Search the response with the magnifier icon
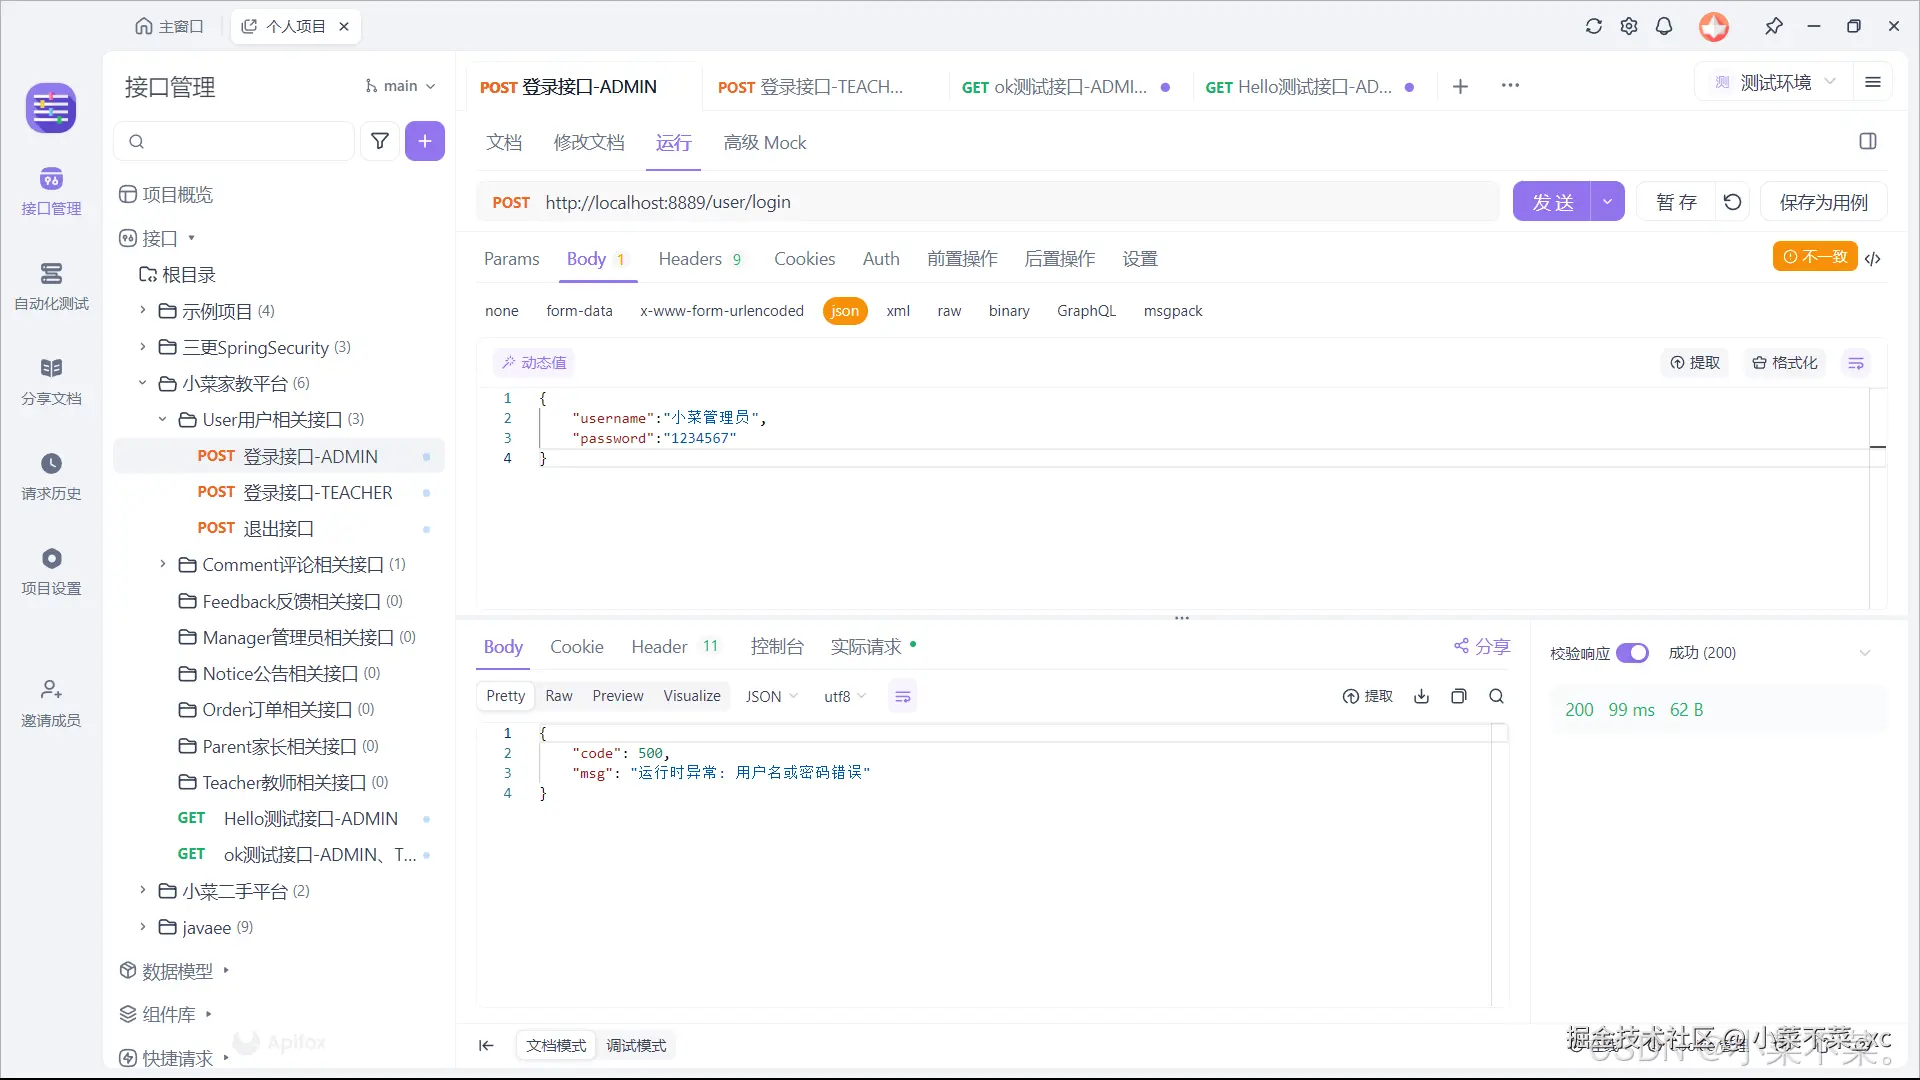The height and width of the screenshot is (1080, 1920). click(1496, 696)
